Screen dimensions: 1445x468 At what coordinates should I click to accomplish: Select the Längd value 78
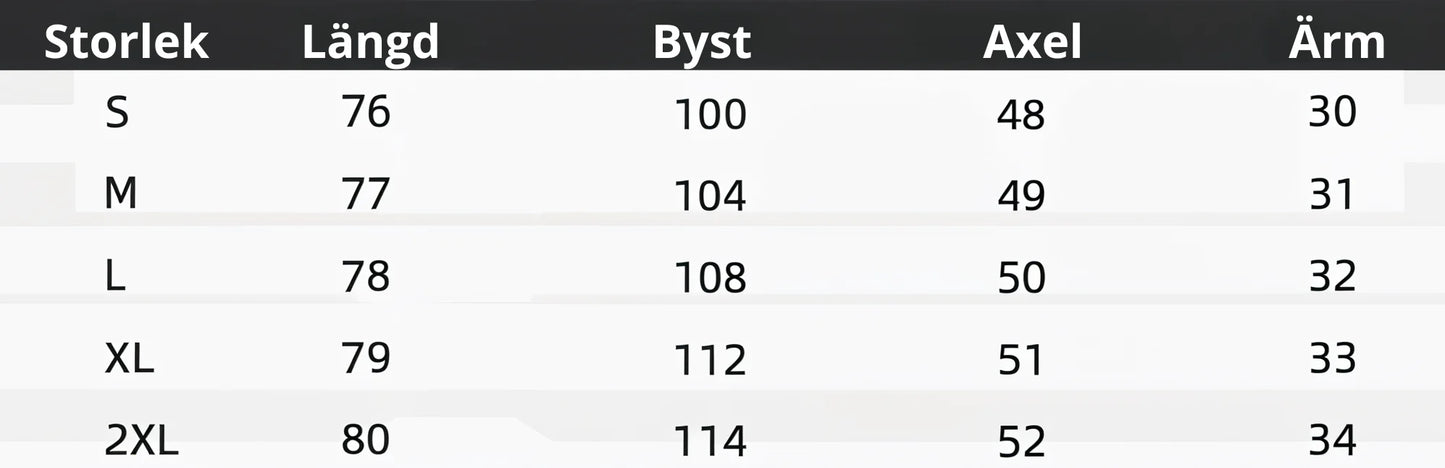click(x=365, y=276)
